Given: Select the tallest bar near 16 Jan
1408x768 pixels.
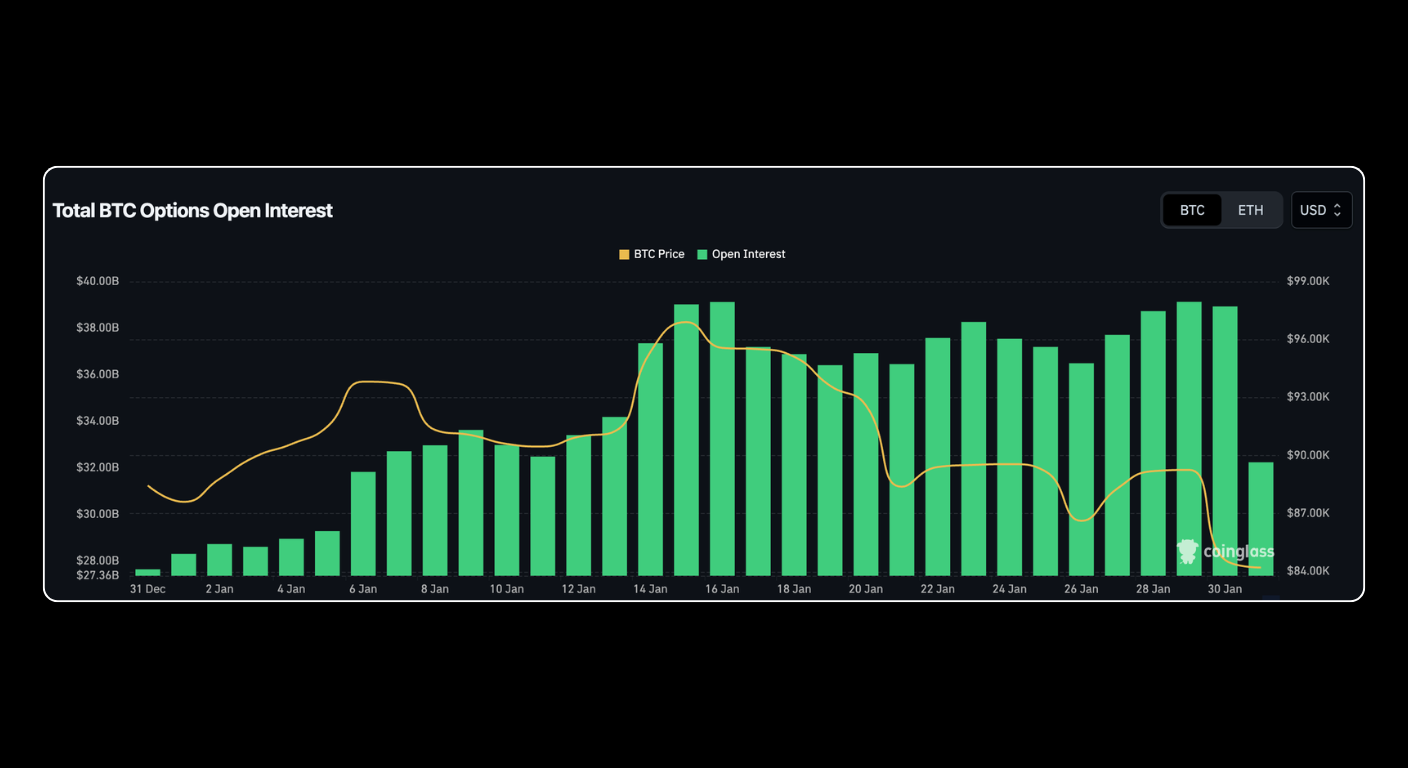Looking at the screenshot, I should (721, 430).
